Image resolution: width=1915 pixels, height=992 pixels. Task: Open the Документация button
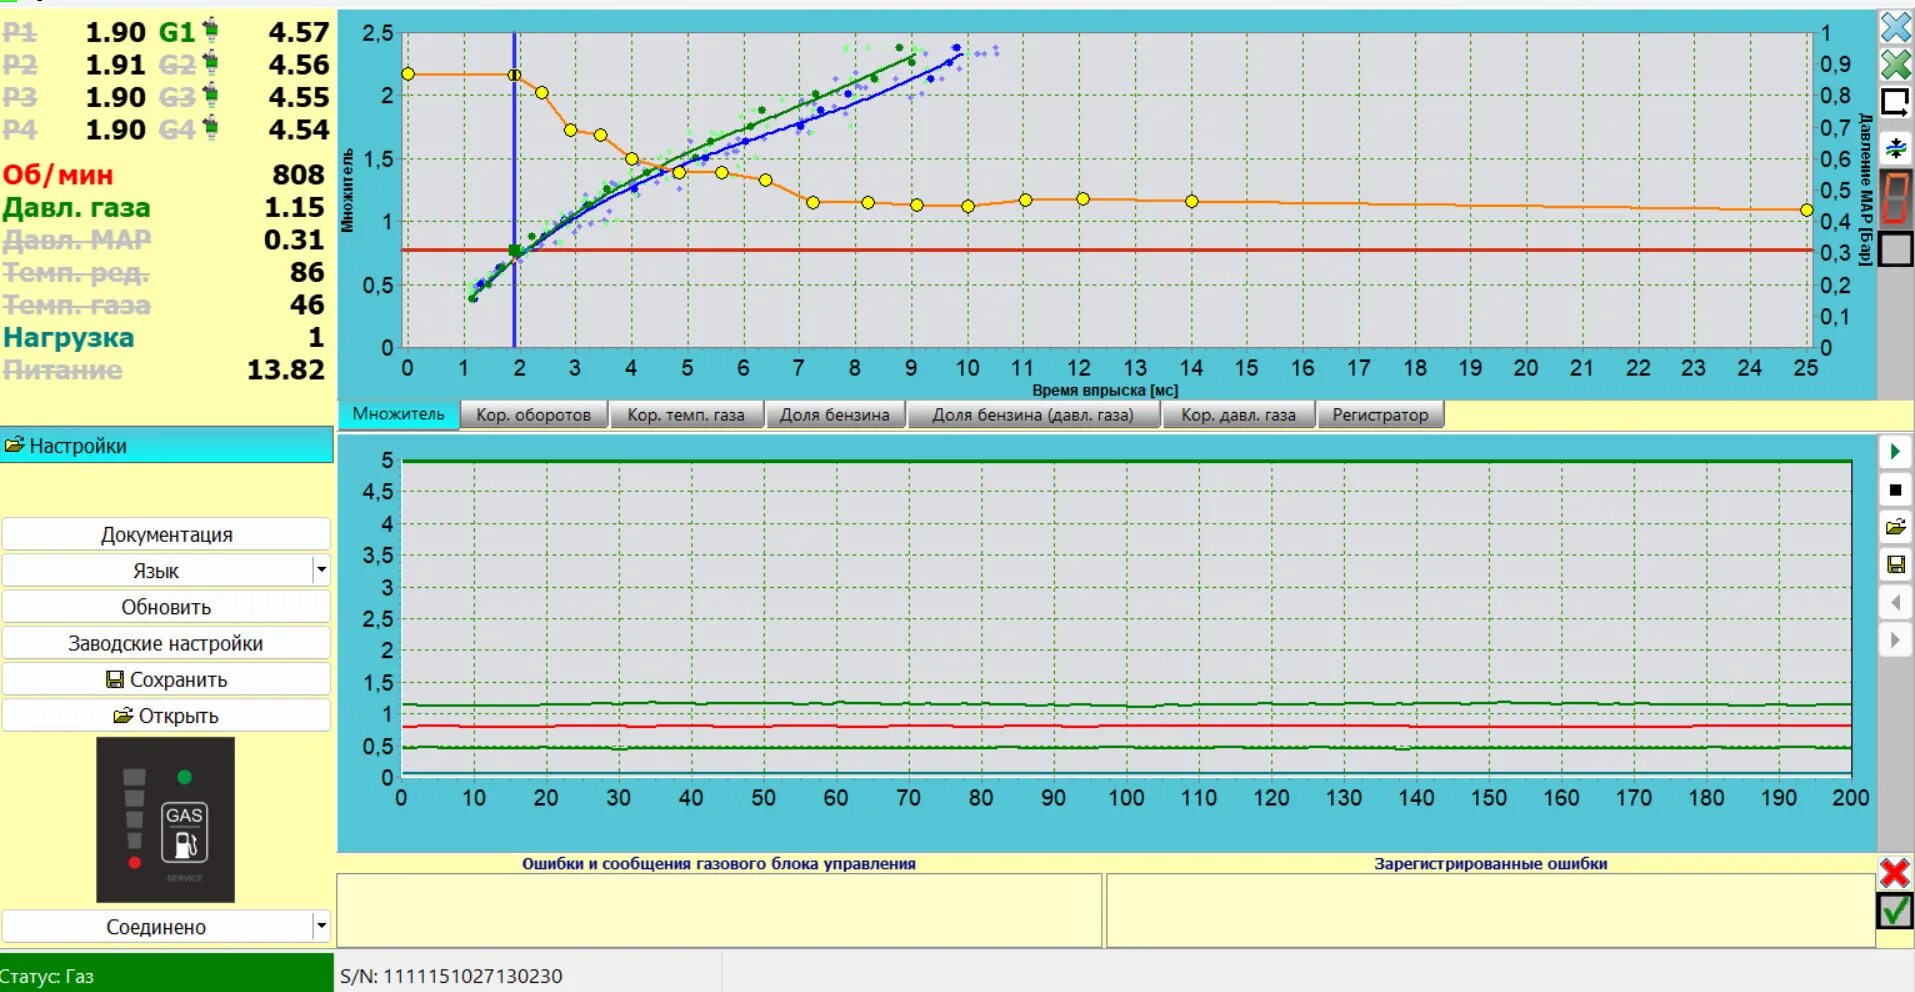(166, 534)
